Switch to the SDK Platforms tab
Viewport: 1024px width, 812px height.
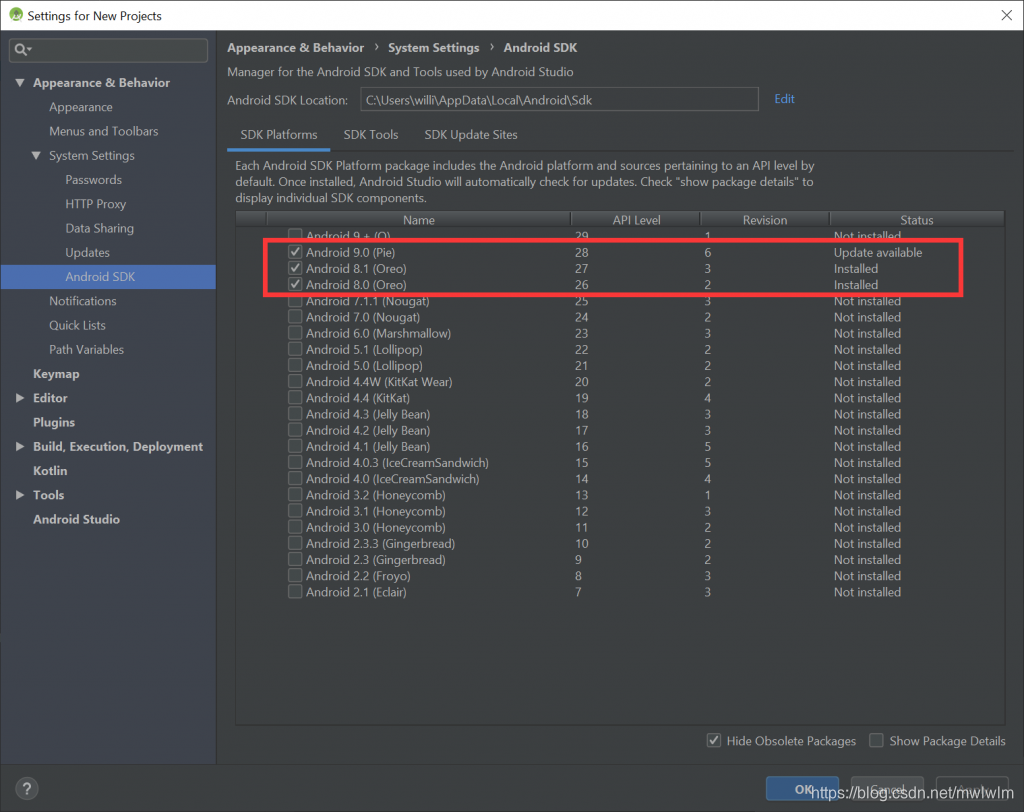tap(279, 135)
